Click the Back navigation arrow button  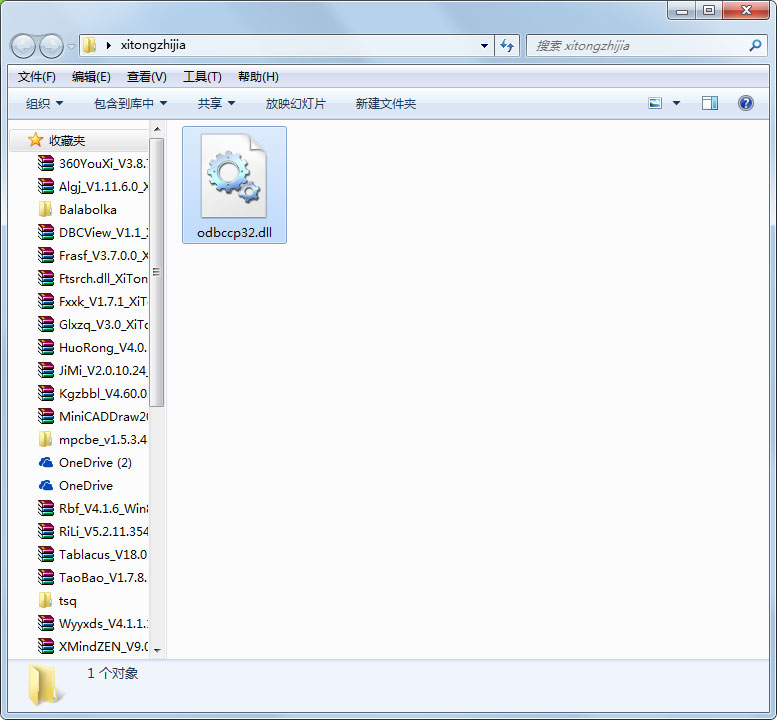pyautogui.click(x=24, y=45)
